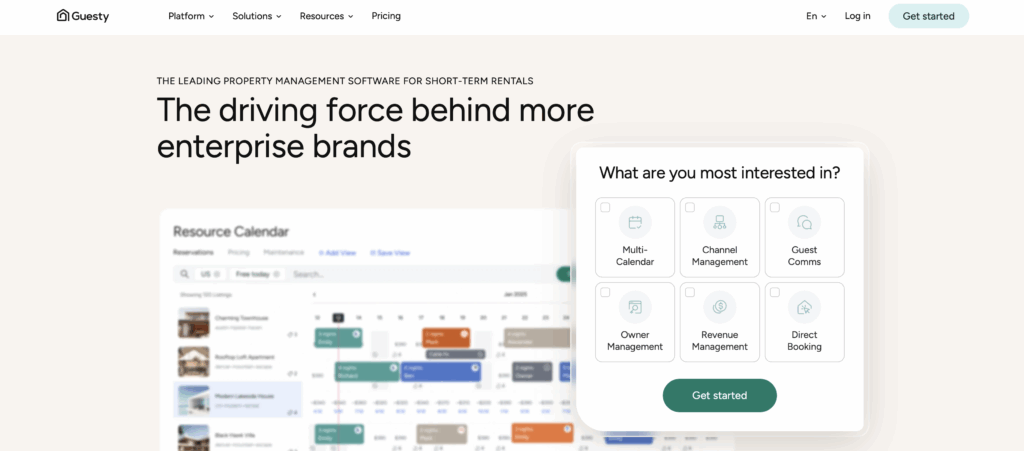Open the Resources menu
The image size is (1024, 451).
coord(326,16)
